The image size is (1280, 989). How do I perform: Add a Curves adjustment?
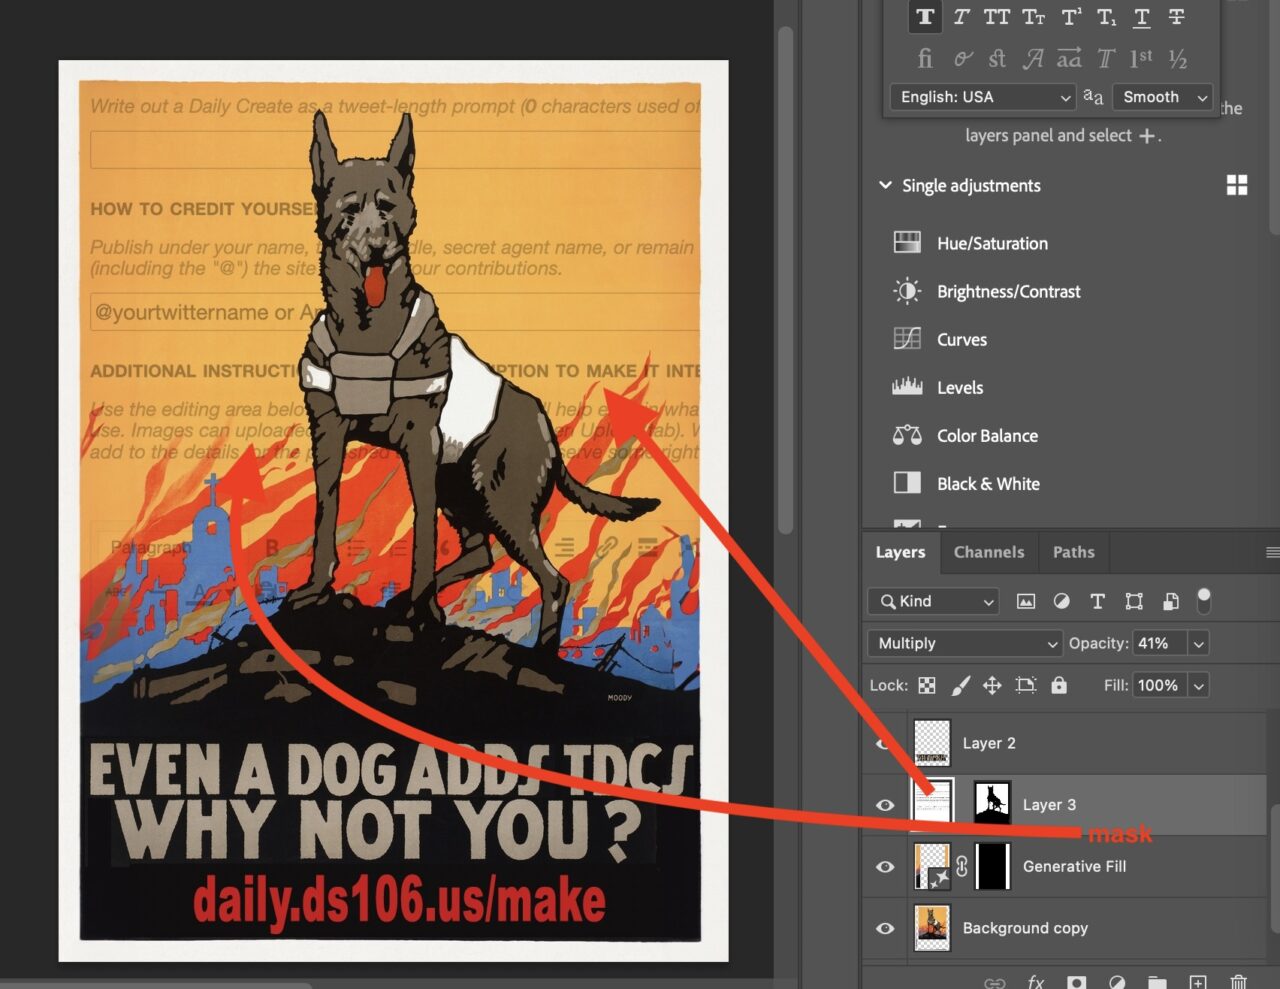(961, 339)
